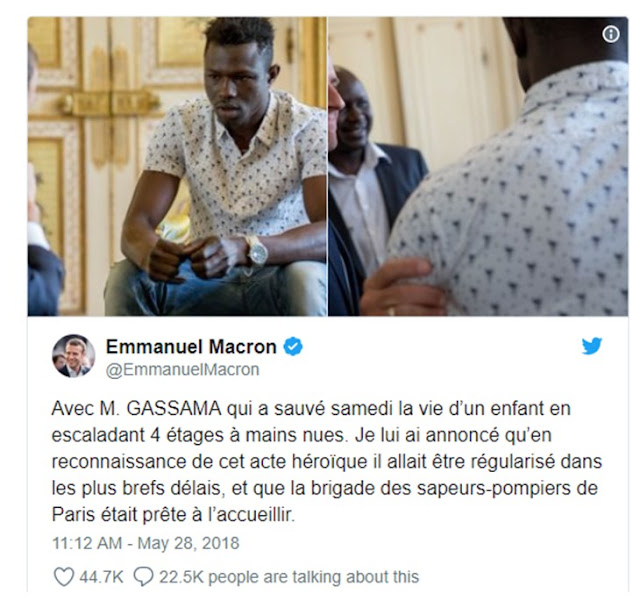Click the blue Twitter bird logo
640x601 pixels.
click(592, 346)
